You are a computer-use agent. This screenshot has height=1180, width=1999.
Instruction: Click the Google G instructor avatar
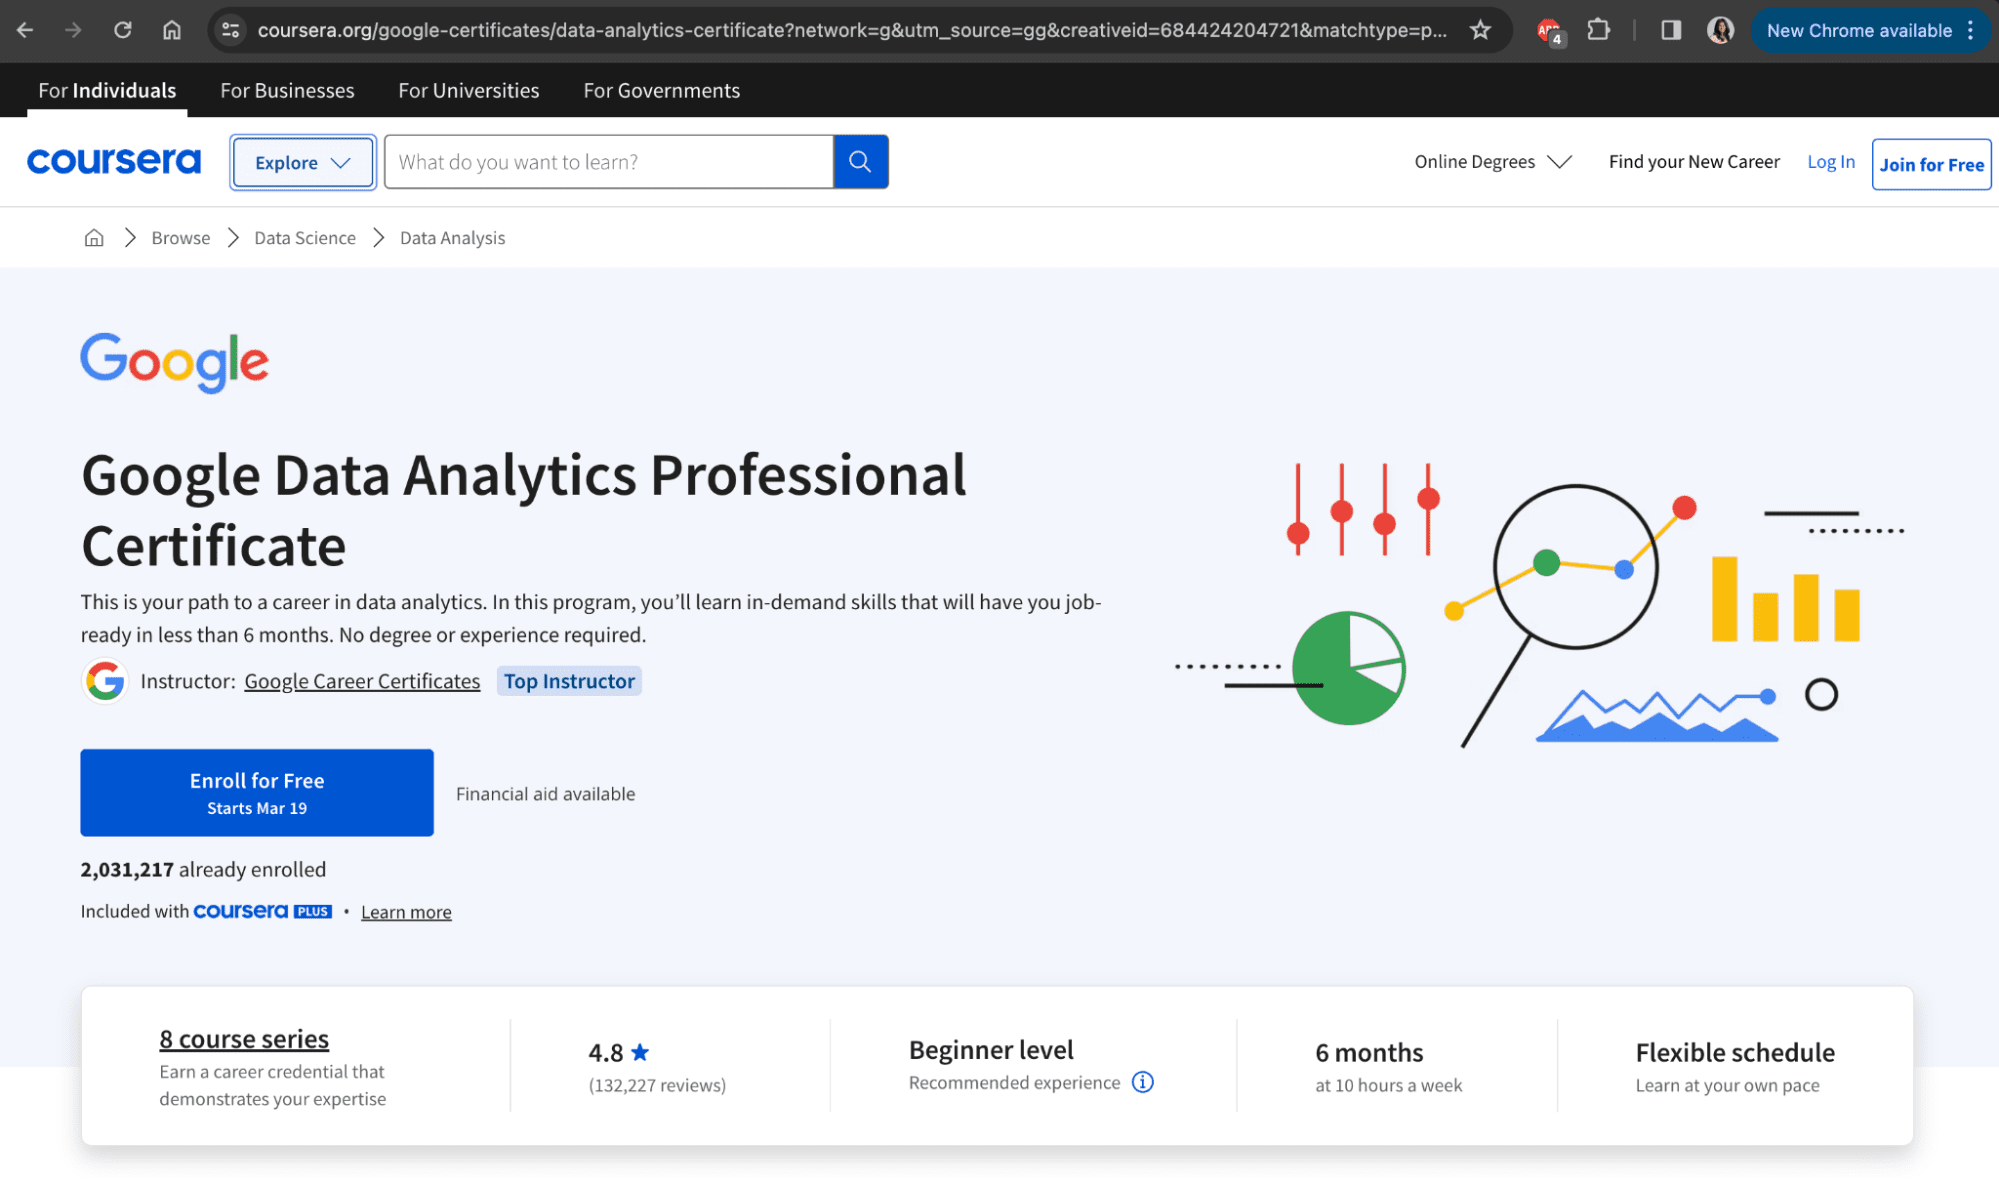104,681
